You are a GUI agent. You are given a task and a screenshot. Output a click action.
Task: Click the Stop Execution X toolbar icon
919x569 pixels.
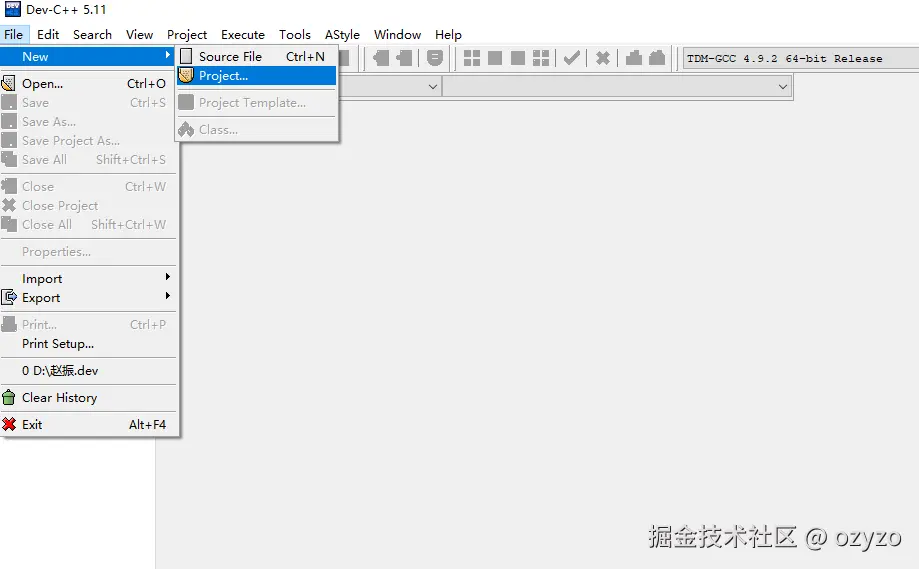coord(603,58)
